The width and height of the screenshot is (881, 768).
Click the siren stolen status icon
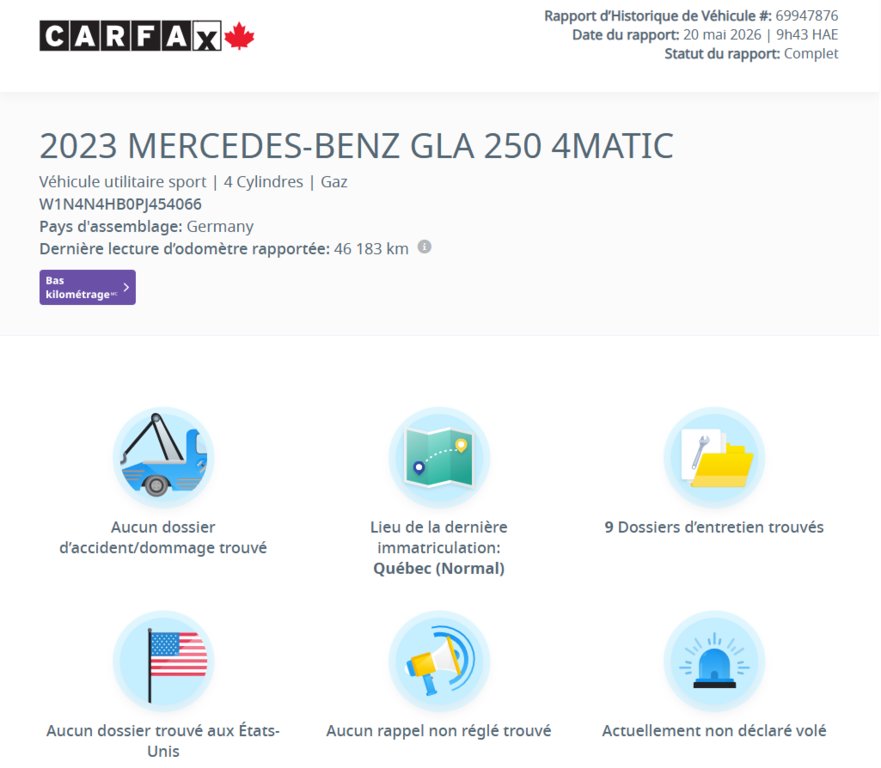coord(714,661)
